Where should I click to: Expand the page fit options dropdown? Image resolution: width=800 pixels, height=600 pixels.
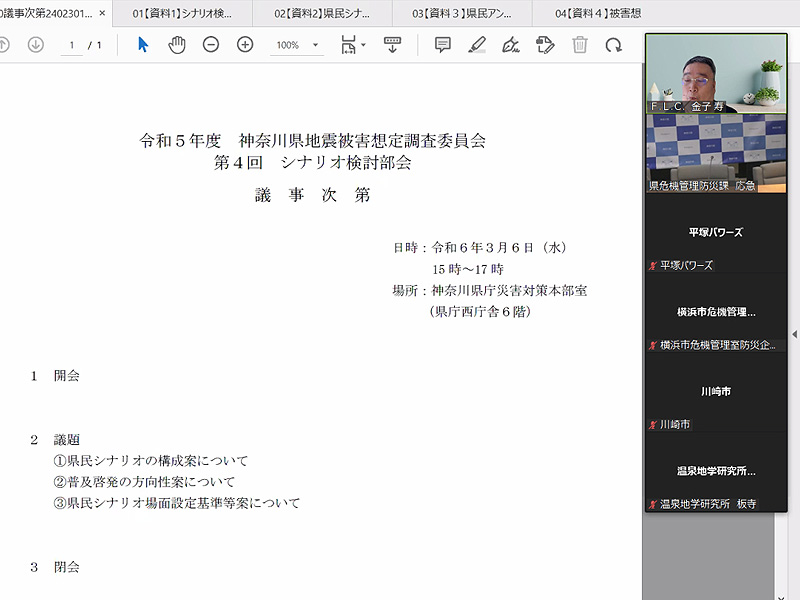tap(353, 45)
